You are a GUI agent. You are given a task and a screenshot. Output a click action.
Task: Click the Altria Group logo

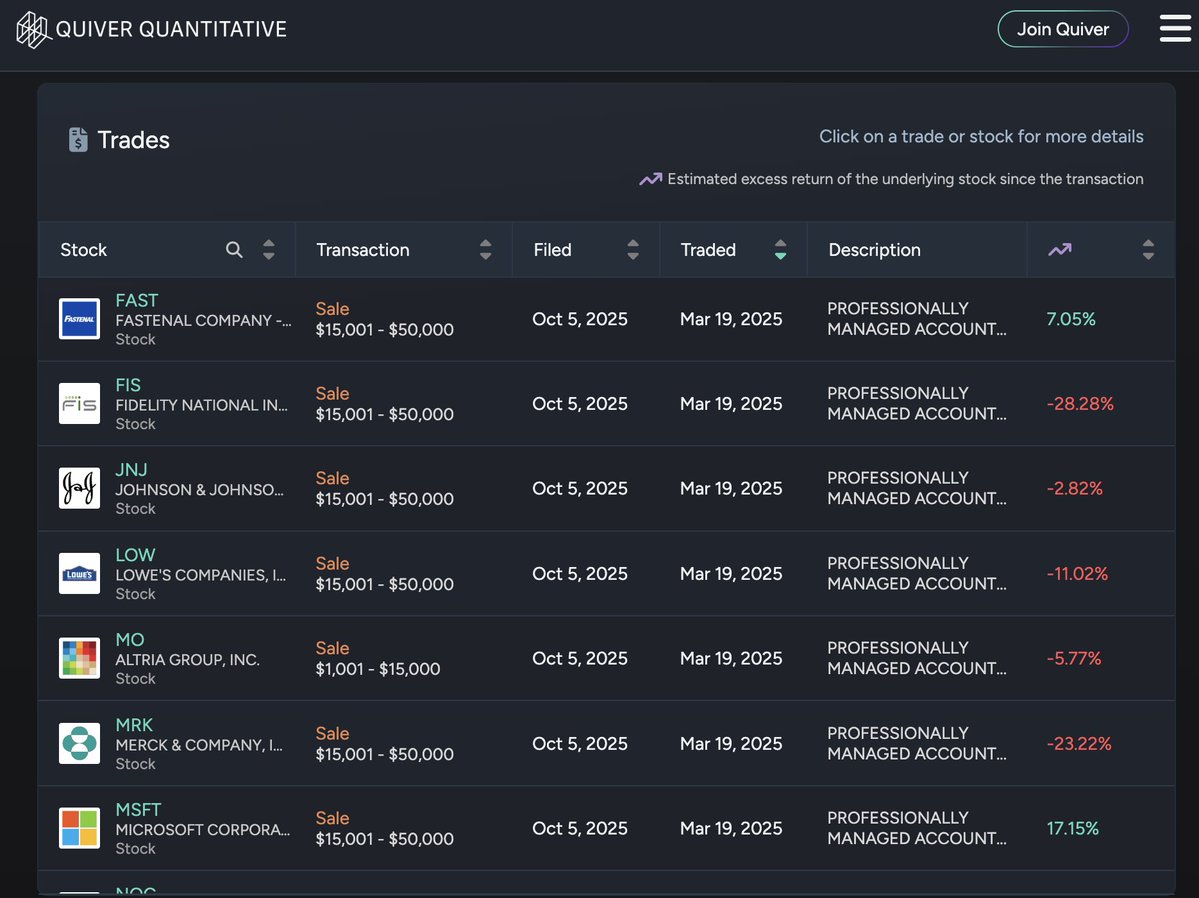click(80, 659)
